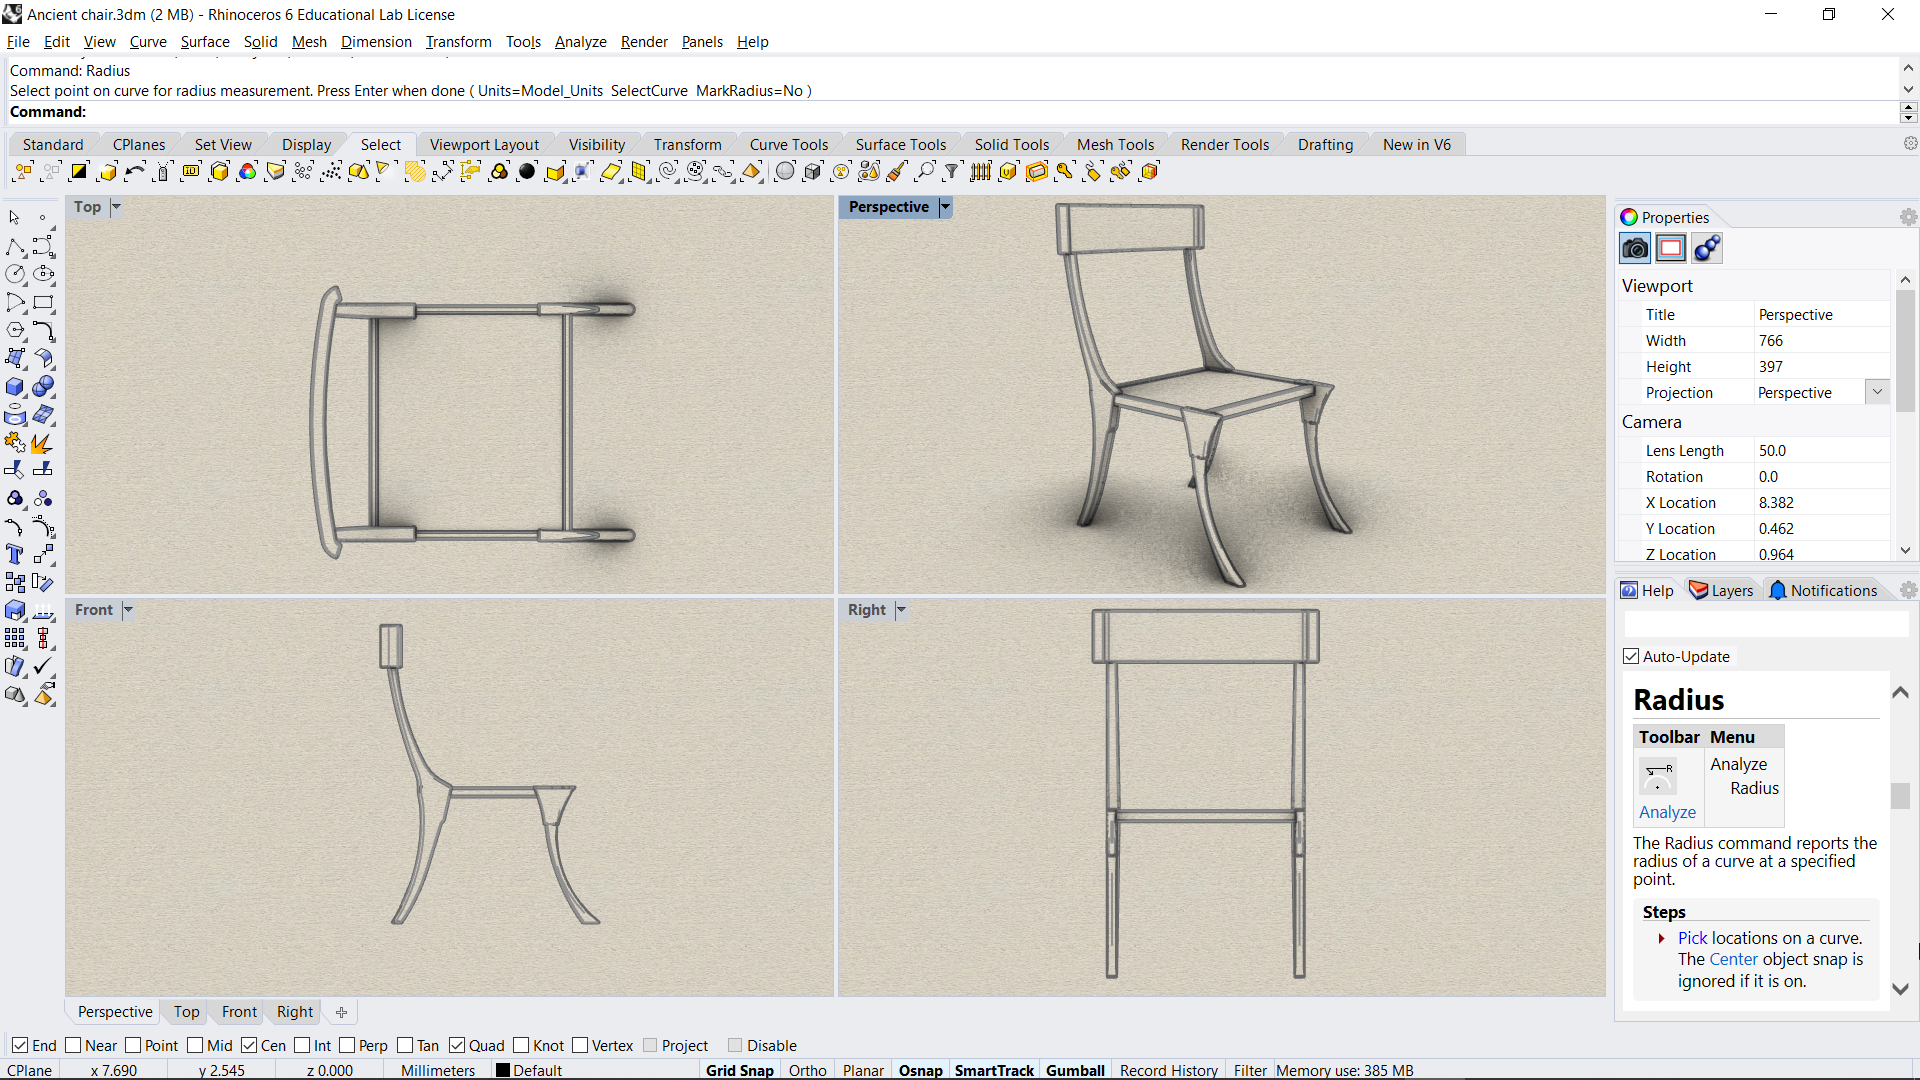Click the Join puzzle-piece icon
Viewport: 1920px width, 1080px height.
[15, 443]
